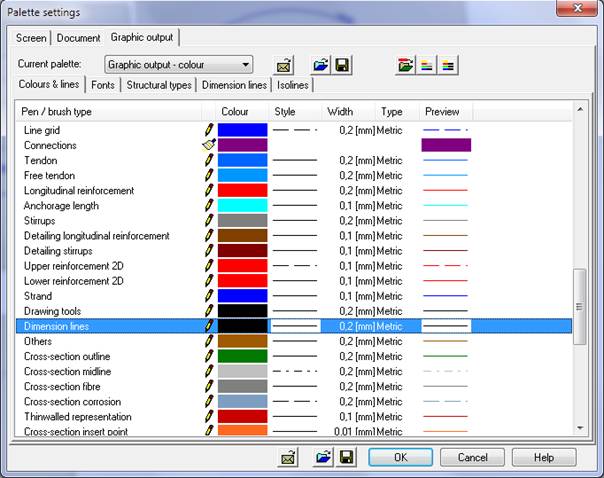Click the floppy disk icon left of OK
Image resolution: width=604 pixels, height=478 pixels.
346,457
